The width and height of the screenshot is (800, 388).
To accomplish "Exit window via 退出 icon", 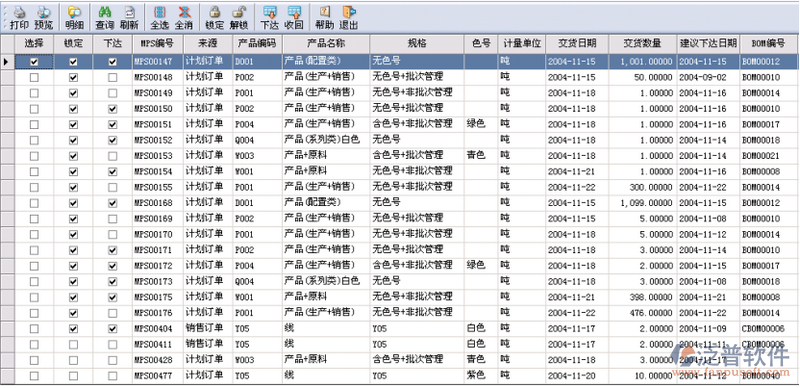I will [349, 17].
